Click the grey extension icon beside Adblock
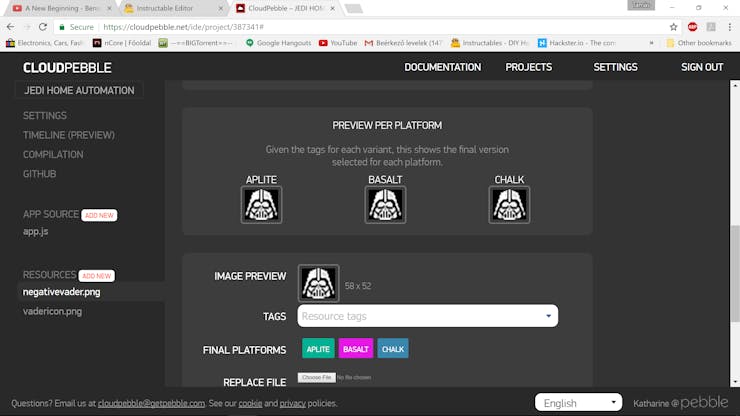Viewport: 740px width, 416px height. [711, 27]
